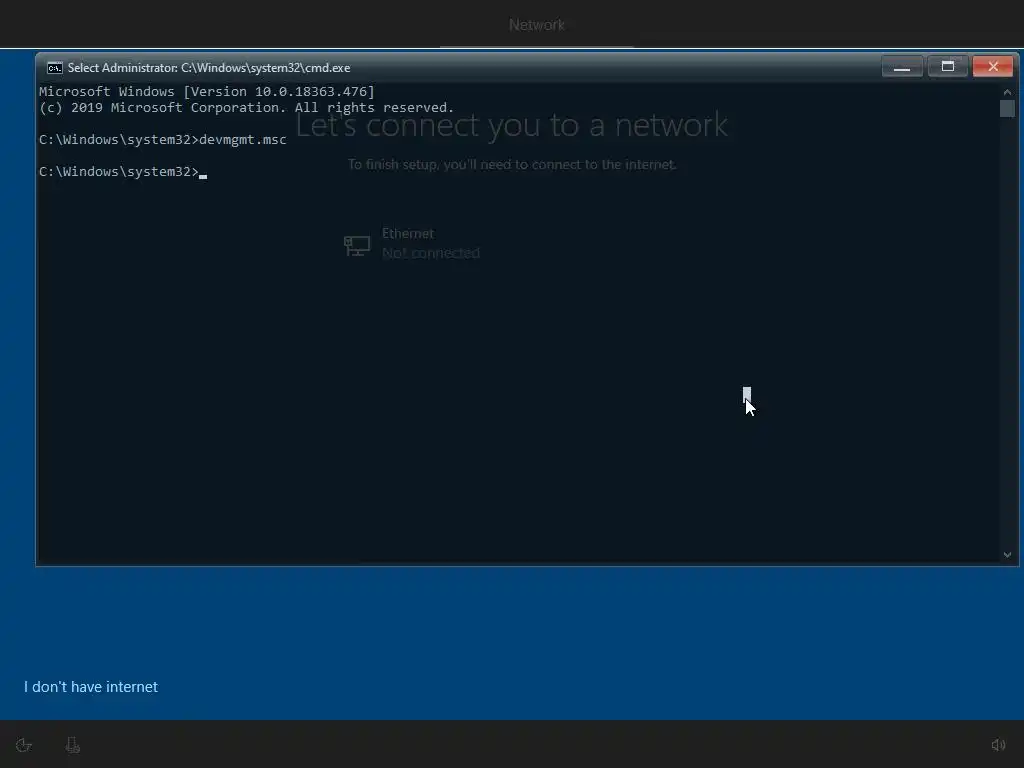Screen dimensions: 1024x768
Task: Click the microphone icon in bottom bar
Action: click(x=72, y=745)
